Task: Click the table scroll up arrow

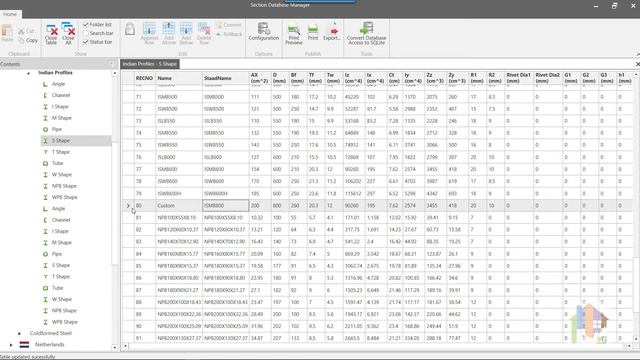Action: (x=636, y=75)
